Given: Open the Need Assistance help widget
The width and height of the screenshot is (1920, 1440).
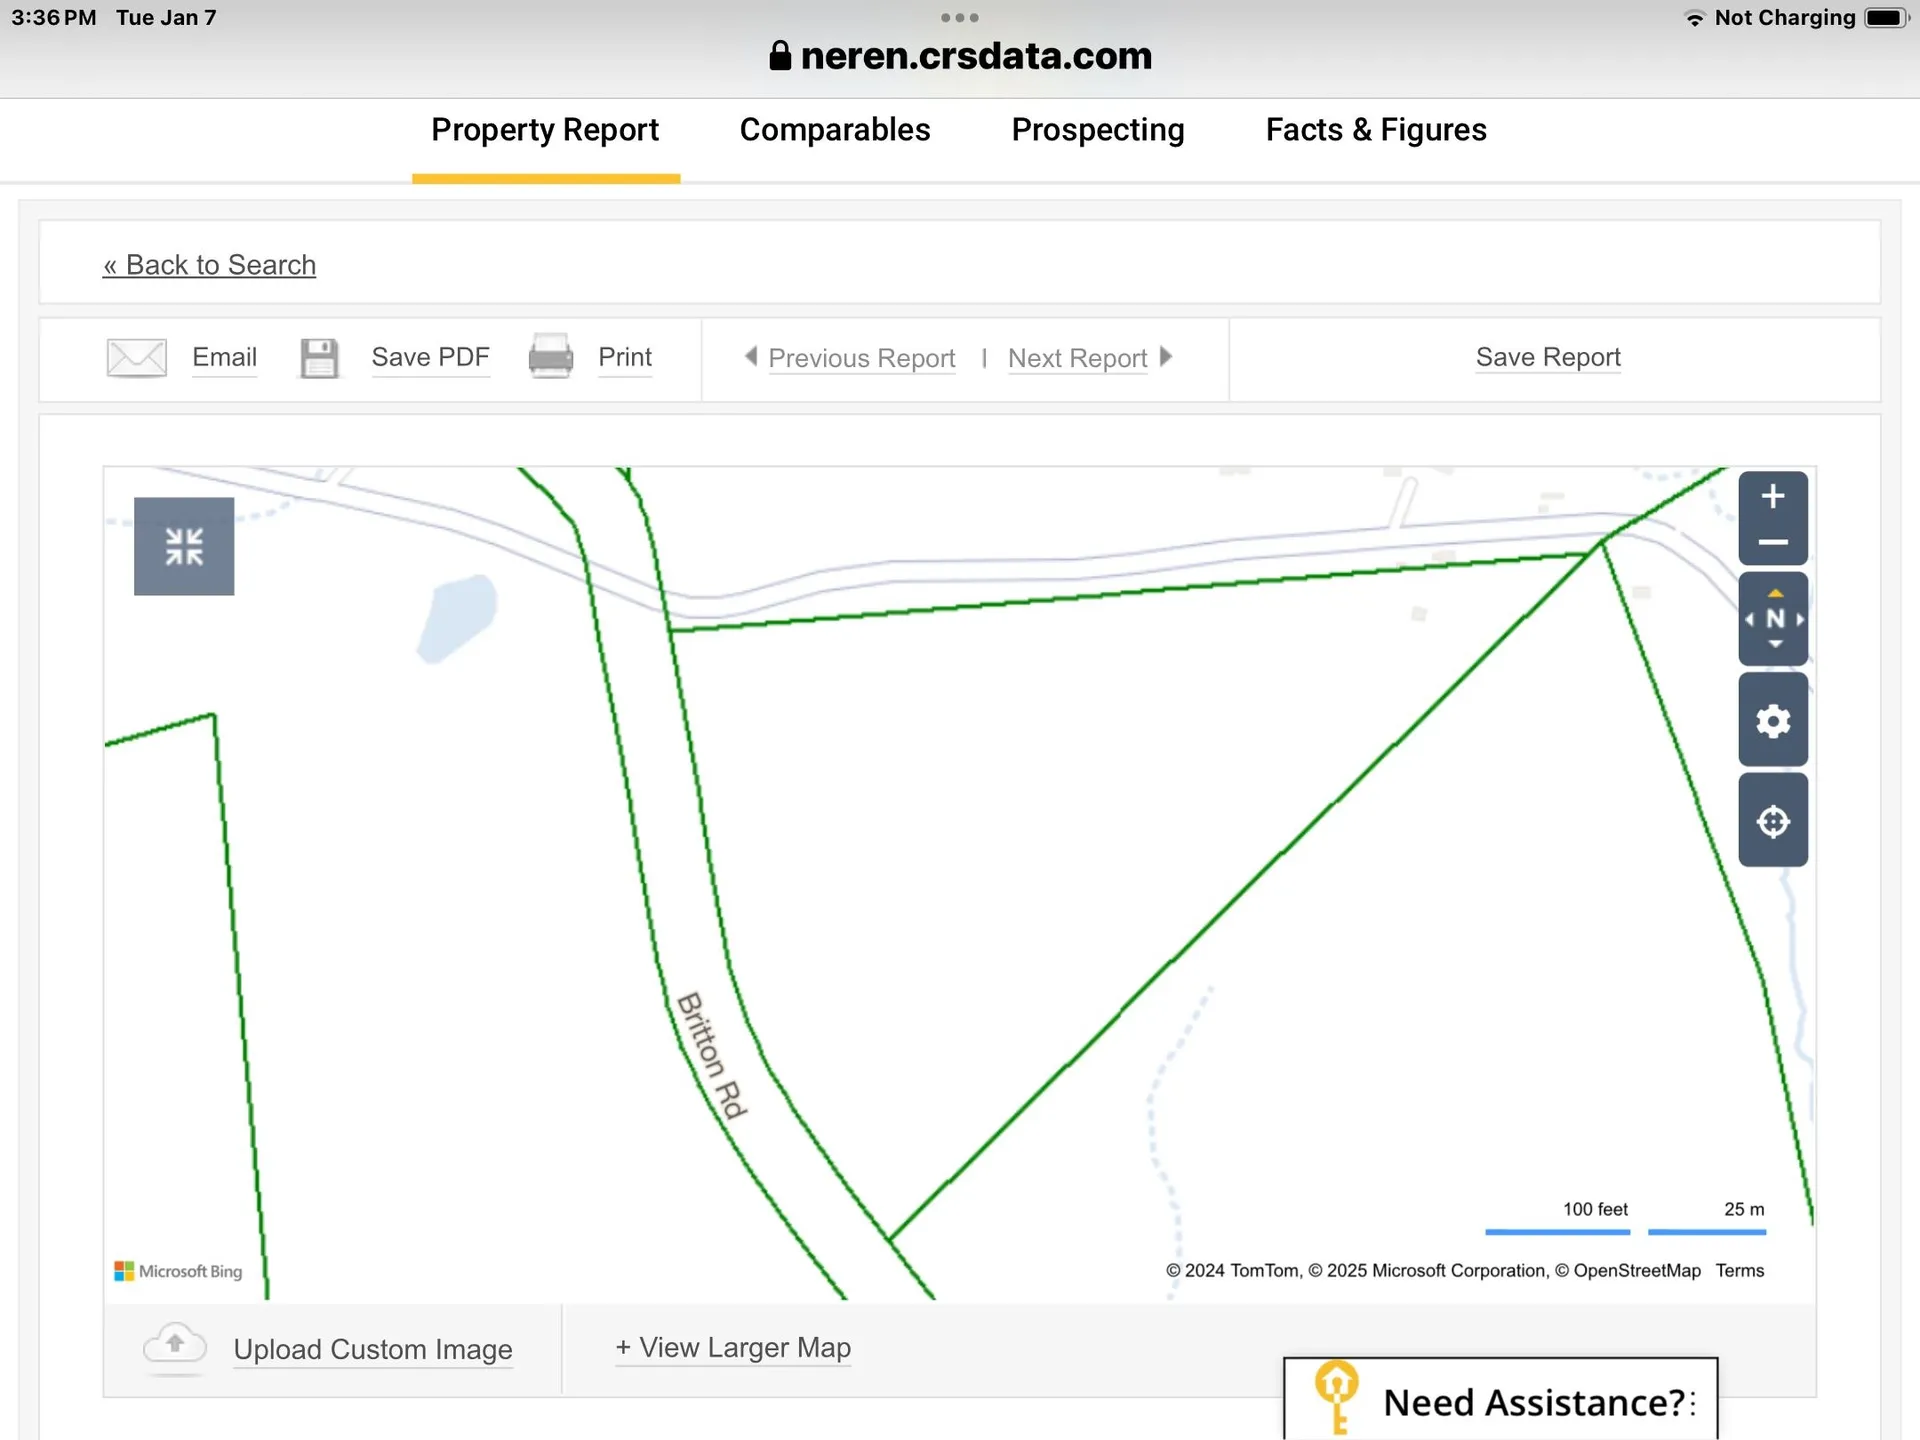Looking at the screenshot, I should point(1500,1401).
